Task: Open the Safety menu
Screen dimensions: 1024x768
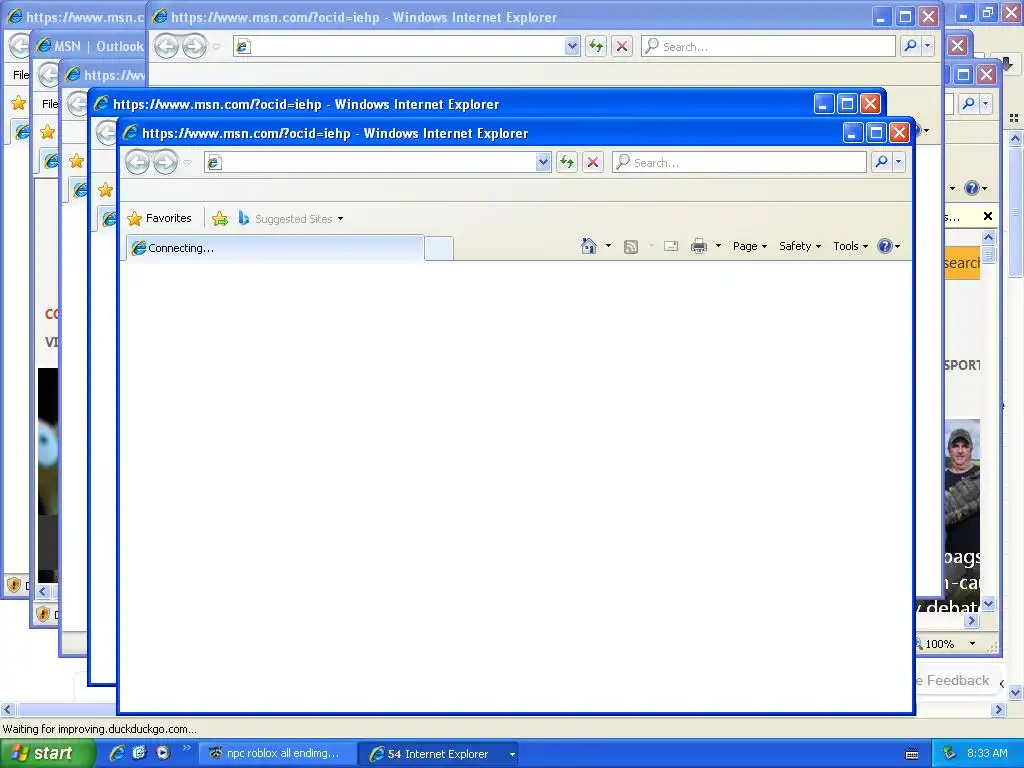Action: (x=800, y=246)
